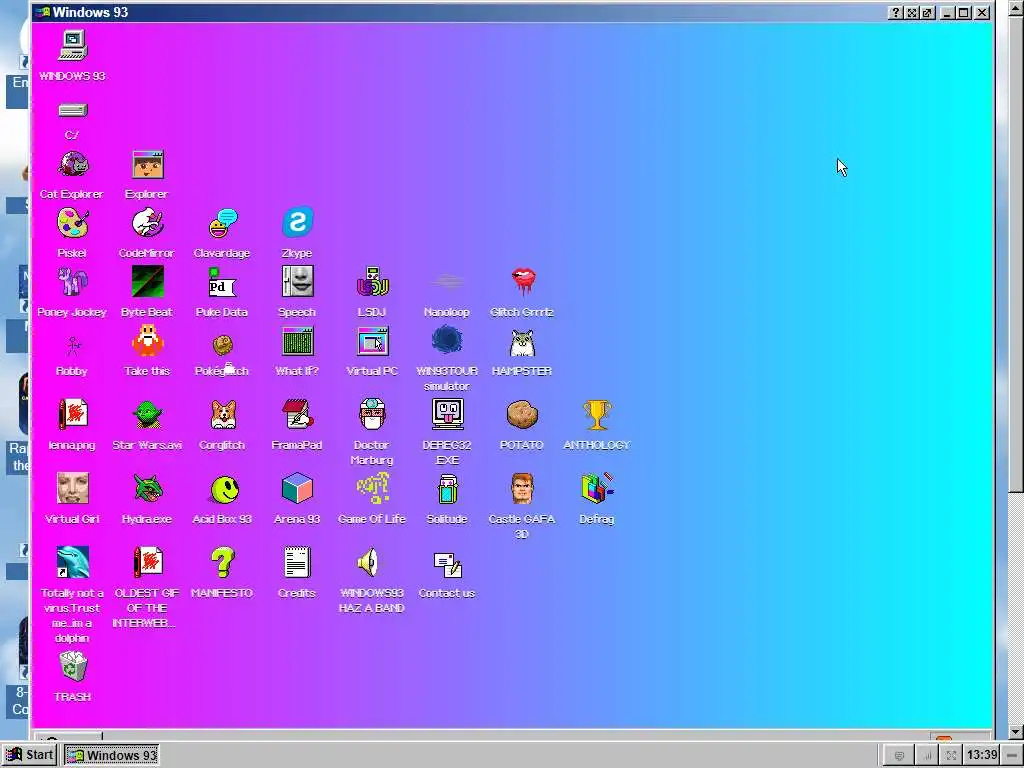The height and width of the screenshot is (768, 1024).
Task: Open the WINDOWS 93 computer icon
Action: [72, 46]
